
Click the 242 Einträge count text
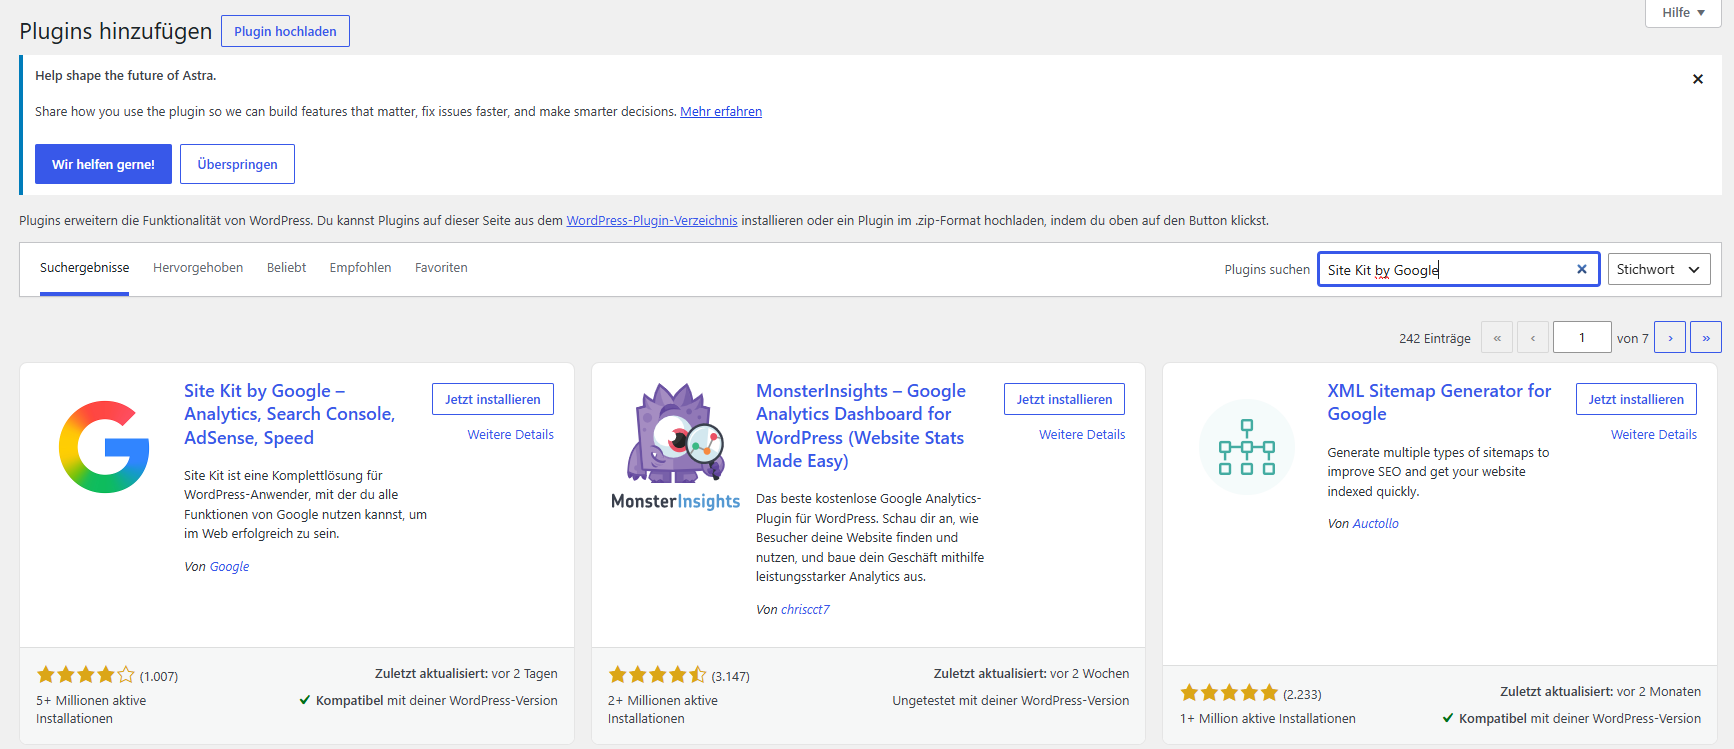[x=1435, y=339]
